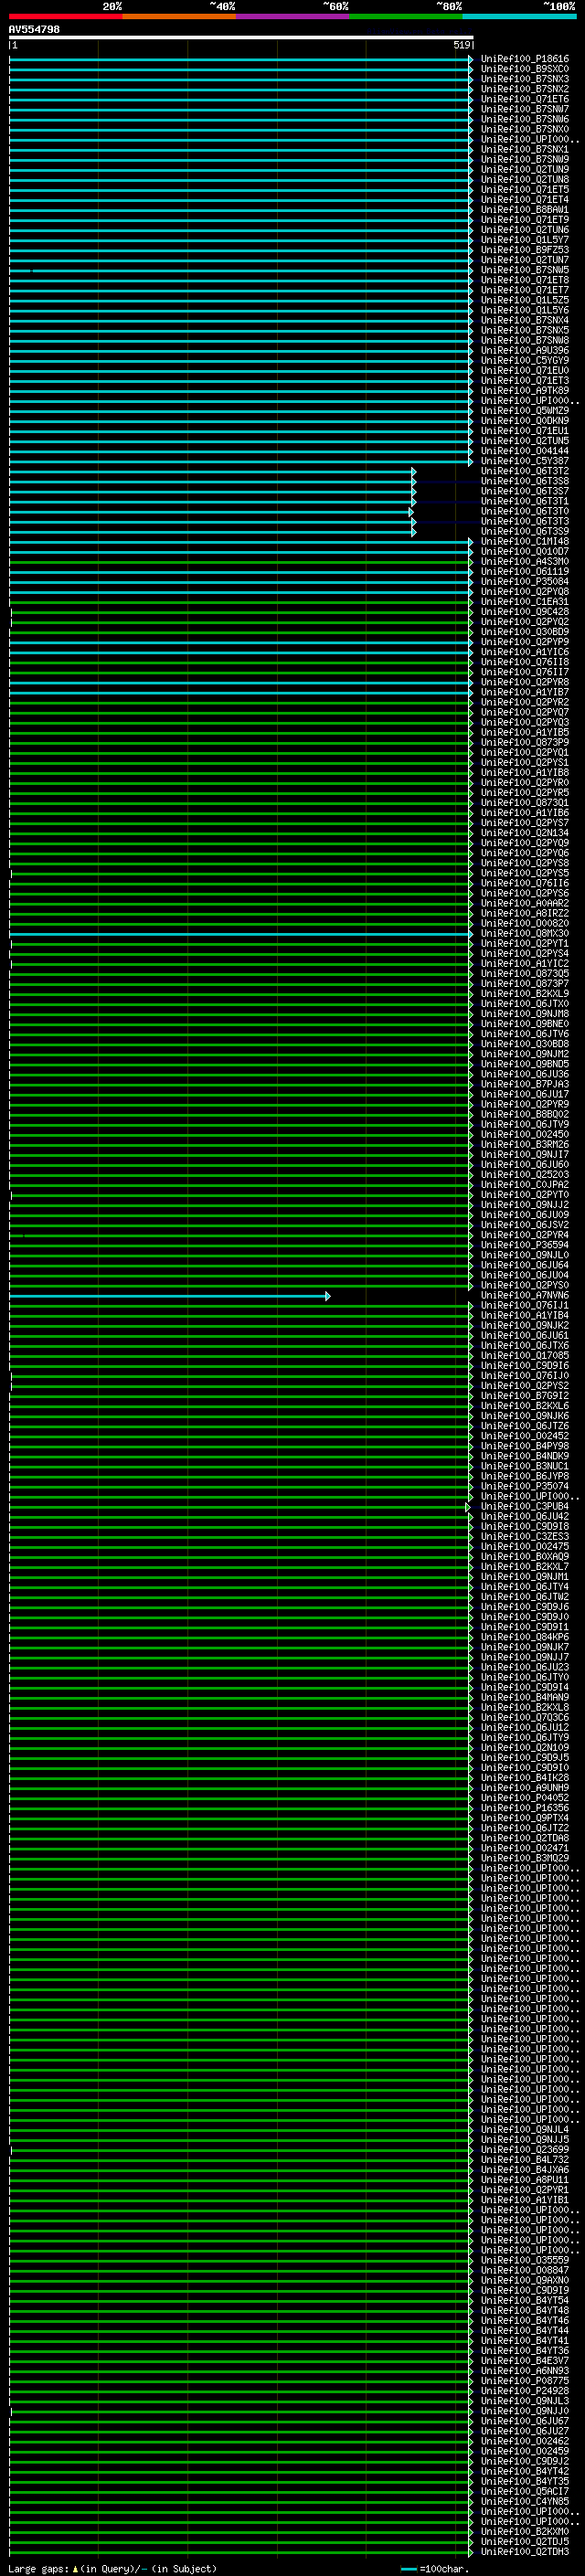This screenshot has width=585, height=2576.
Task: Select hit UniRef100_B4PY98
Action: tap(525, 1447)
